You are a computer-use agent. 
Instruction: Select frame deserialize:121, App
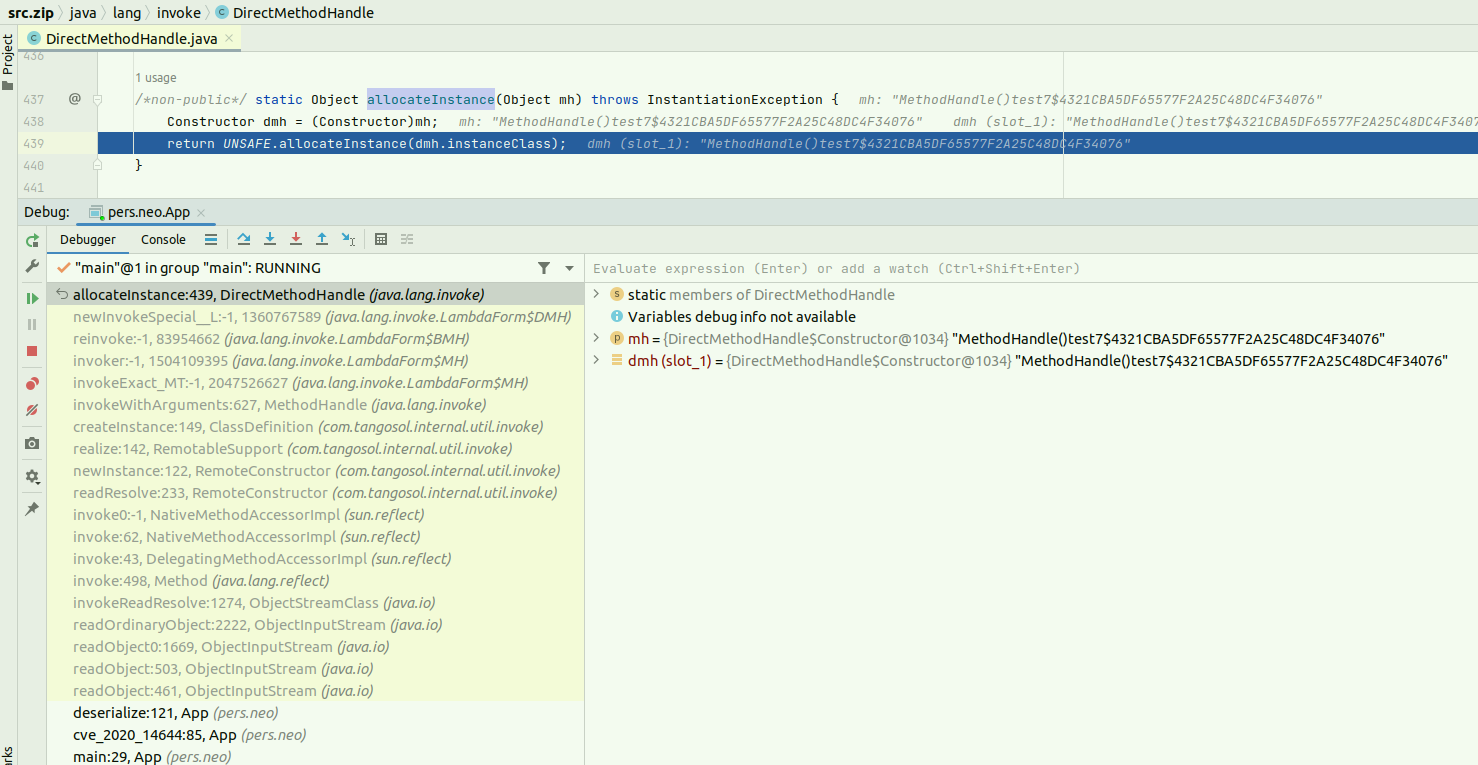tap(315, 713)
